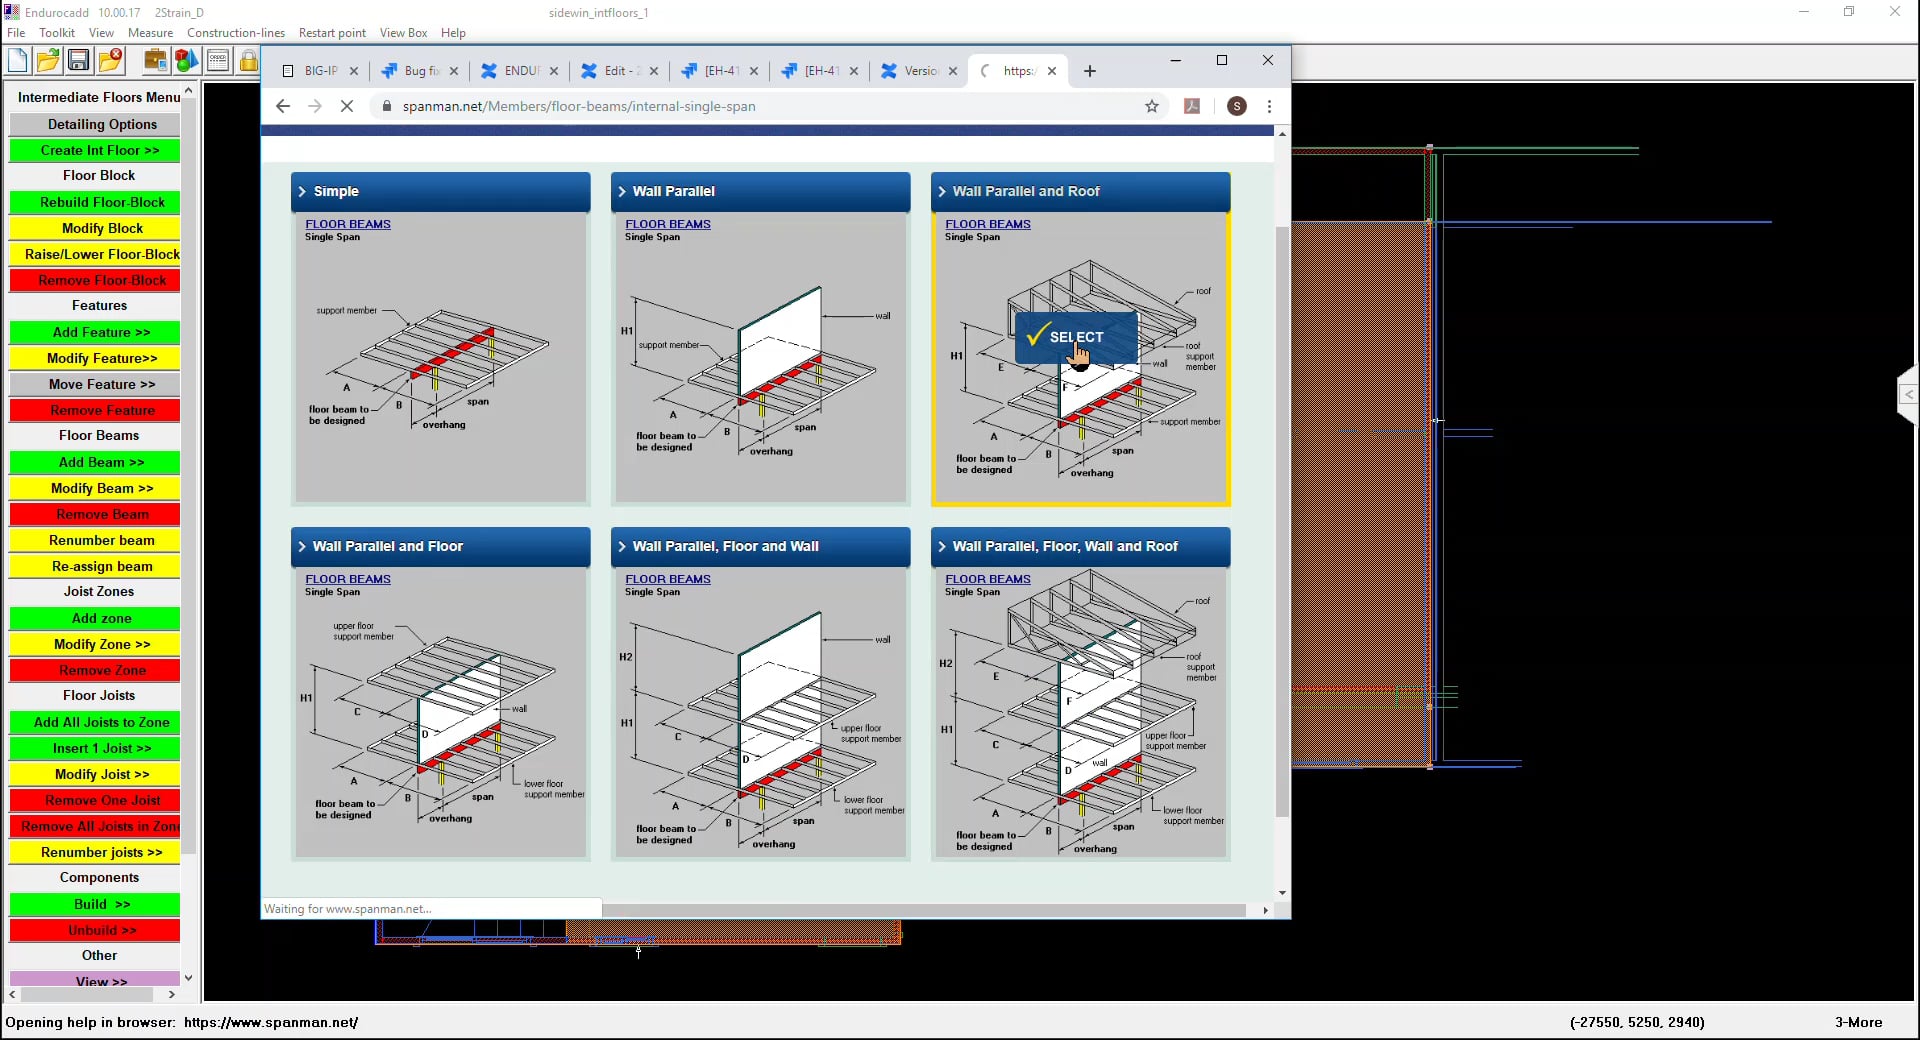Click the FLOOR BEAMS link under Wall Parallel

click(668, 223)
